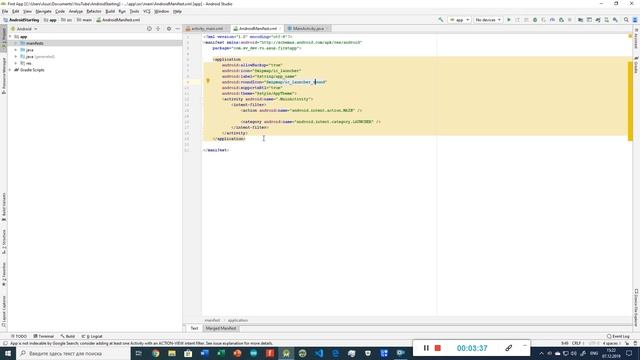Image resolution: width=640 pixels, height=360 pixels.
Task: Open the Help menu
Action: 177,11
